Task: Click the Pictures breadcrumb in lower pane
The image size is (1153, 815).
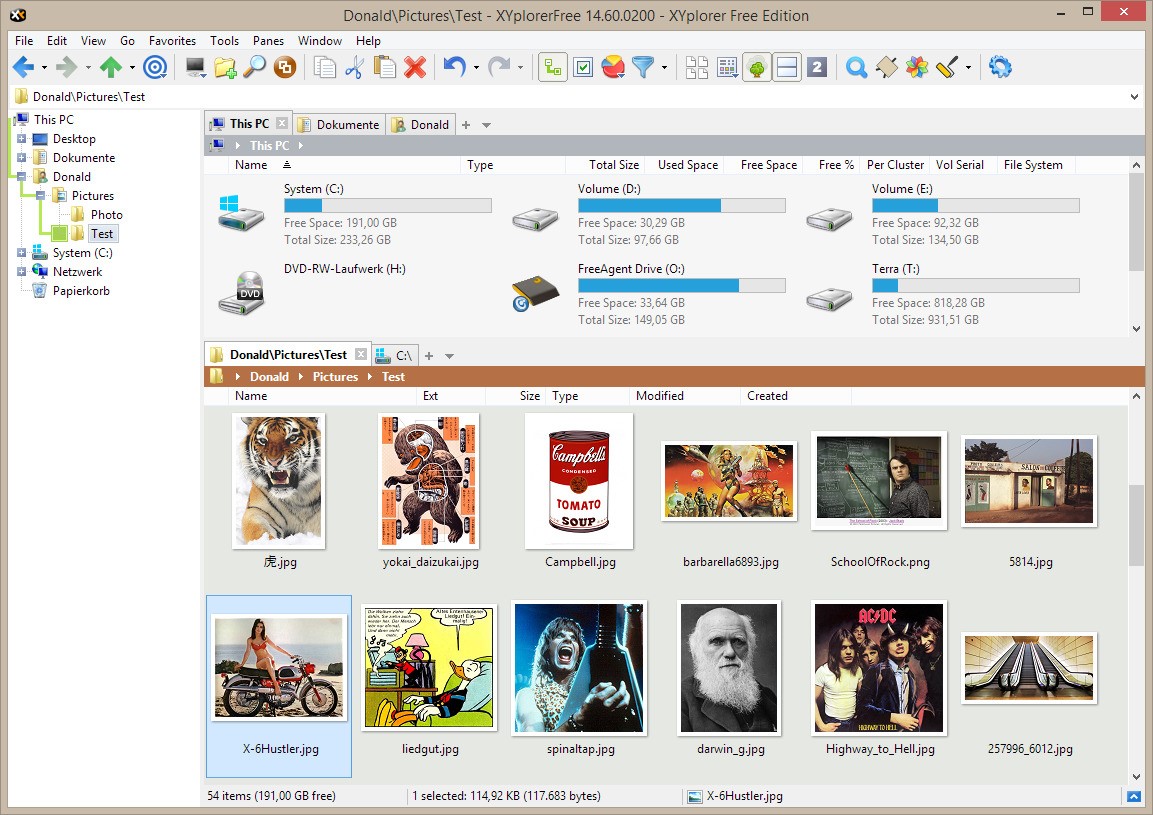Action: coord(335,377)
